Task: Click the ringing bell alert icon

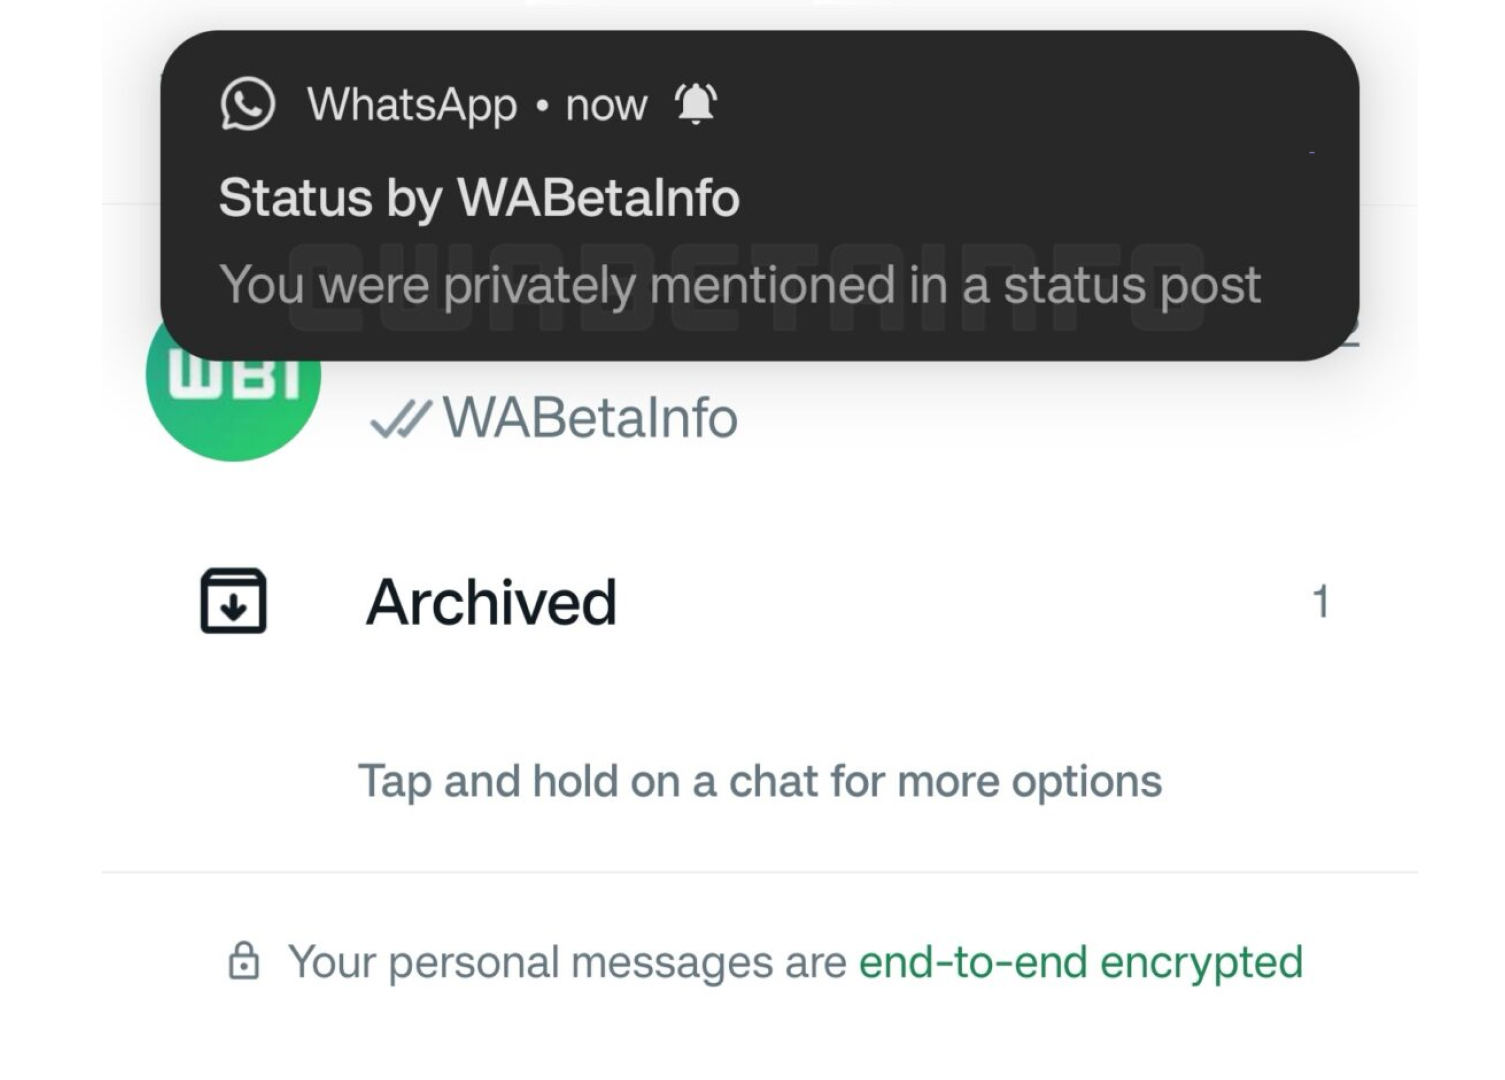Action: (x=696, y=104)
